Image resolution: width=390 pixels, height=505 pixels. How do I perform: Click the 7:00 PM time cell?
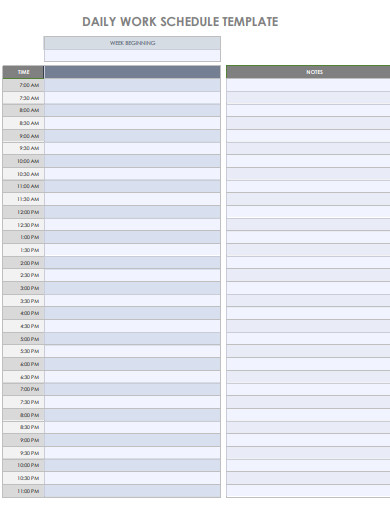coord(23,389)
